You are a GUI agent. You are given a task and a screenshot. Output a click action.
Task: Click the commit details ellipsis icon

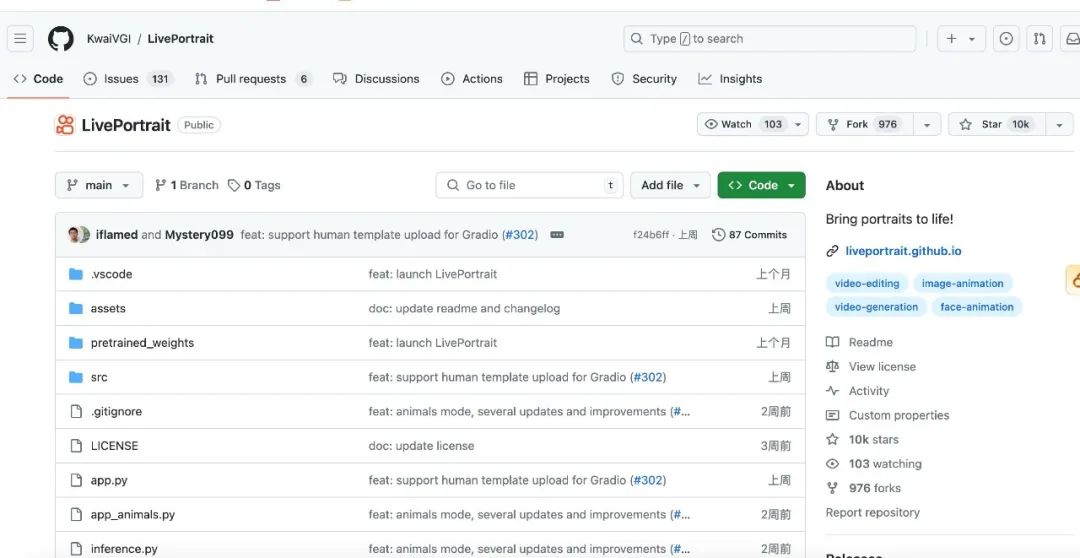point(557,235)
